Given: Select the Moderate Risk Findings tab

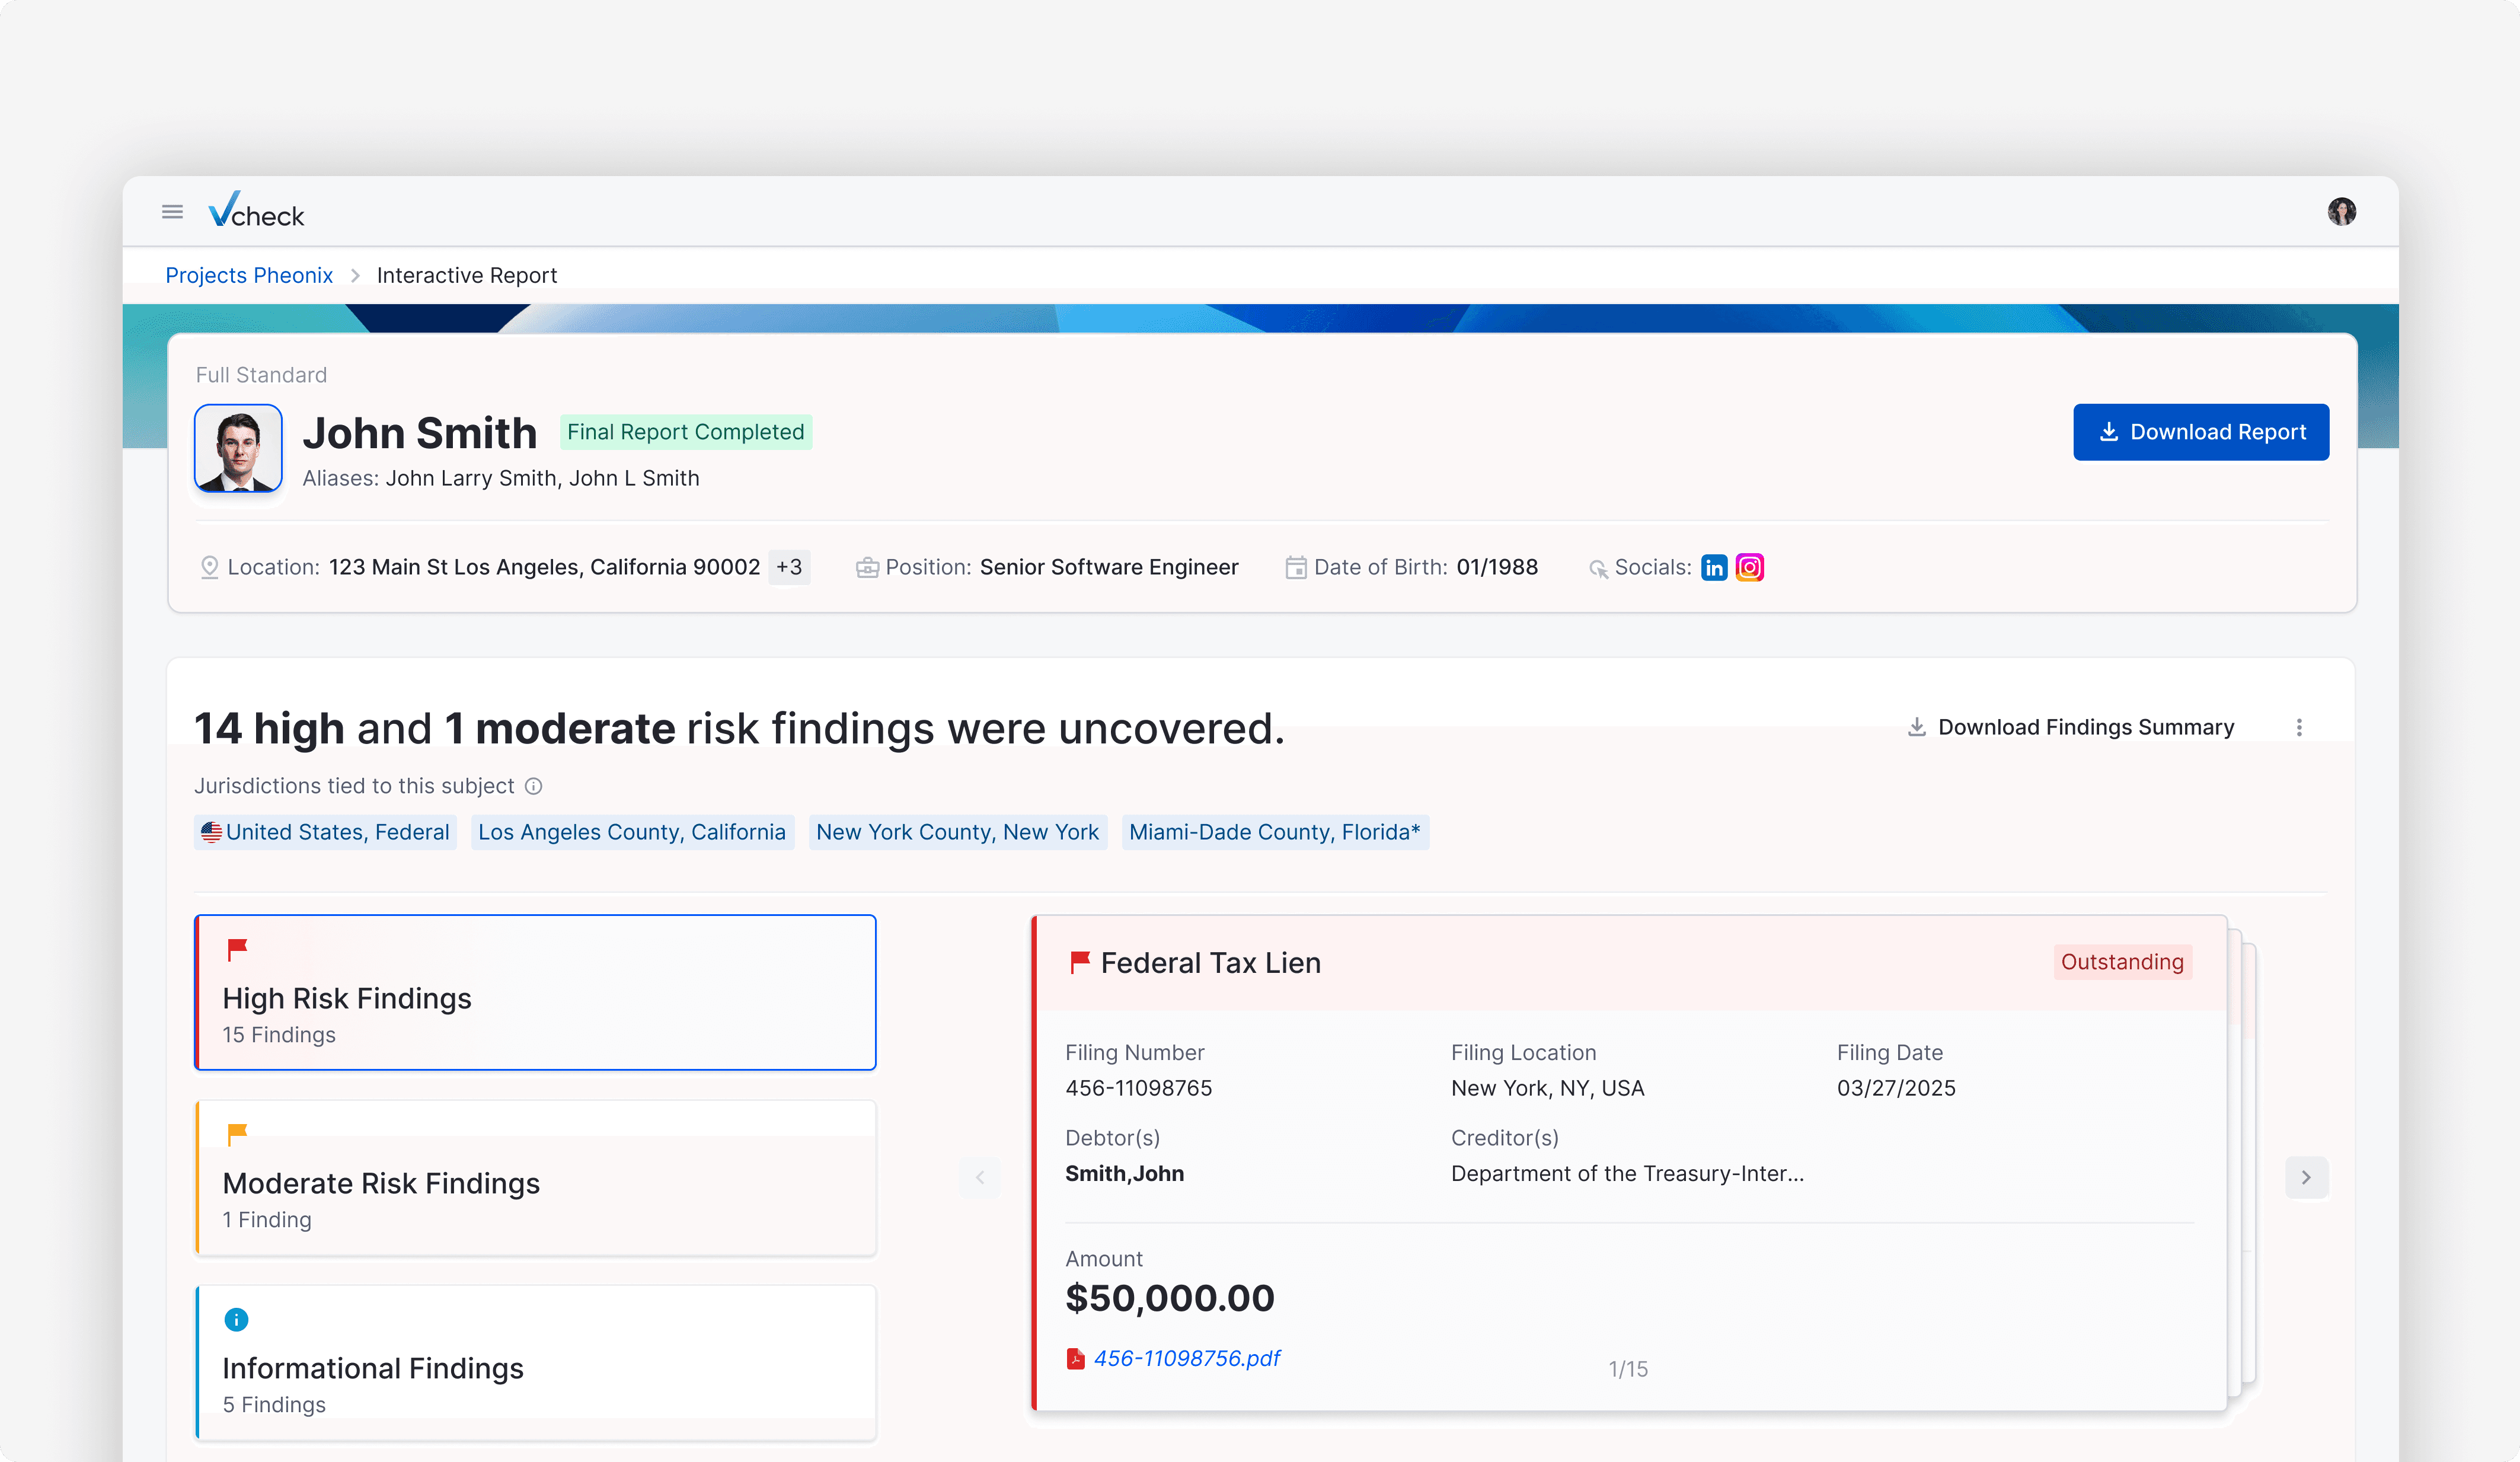Looking at the screenshot, I should [x=535, y=1177].
